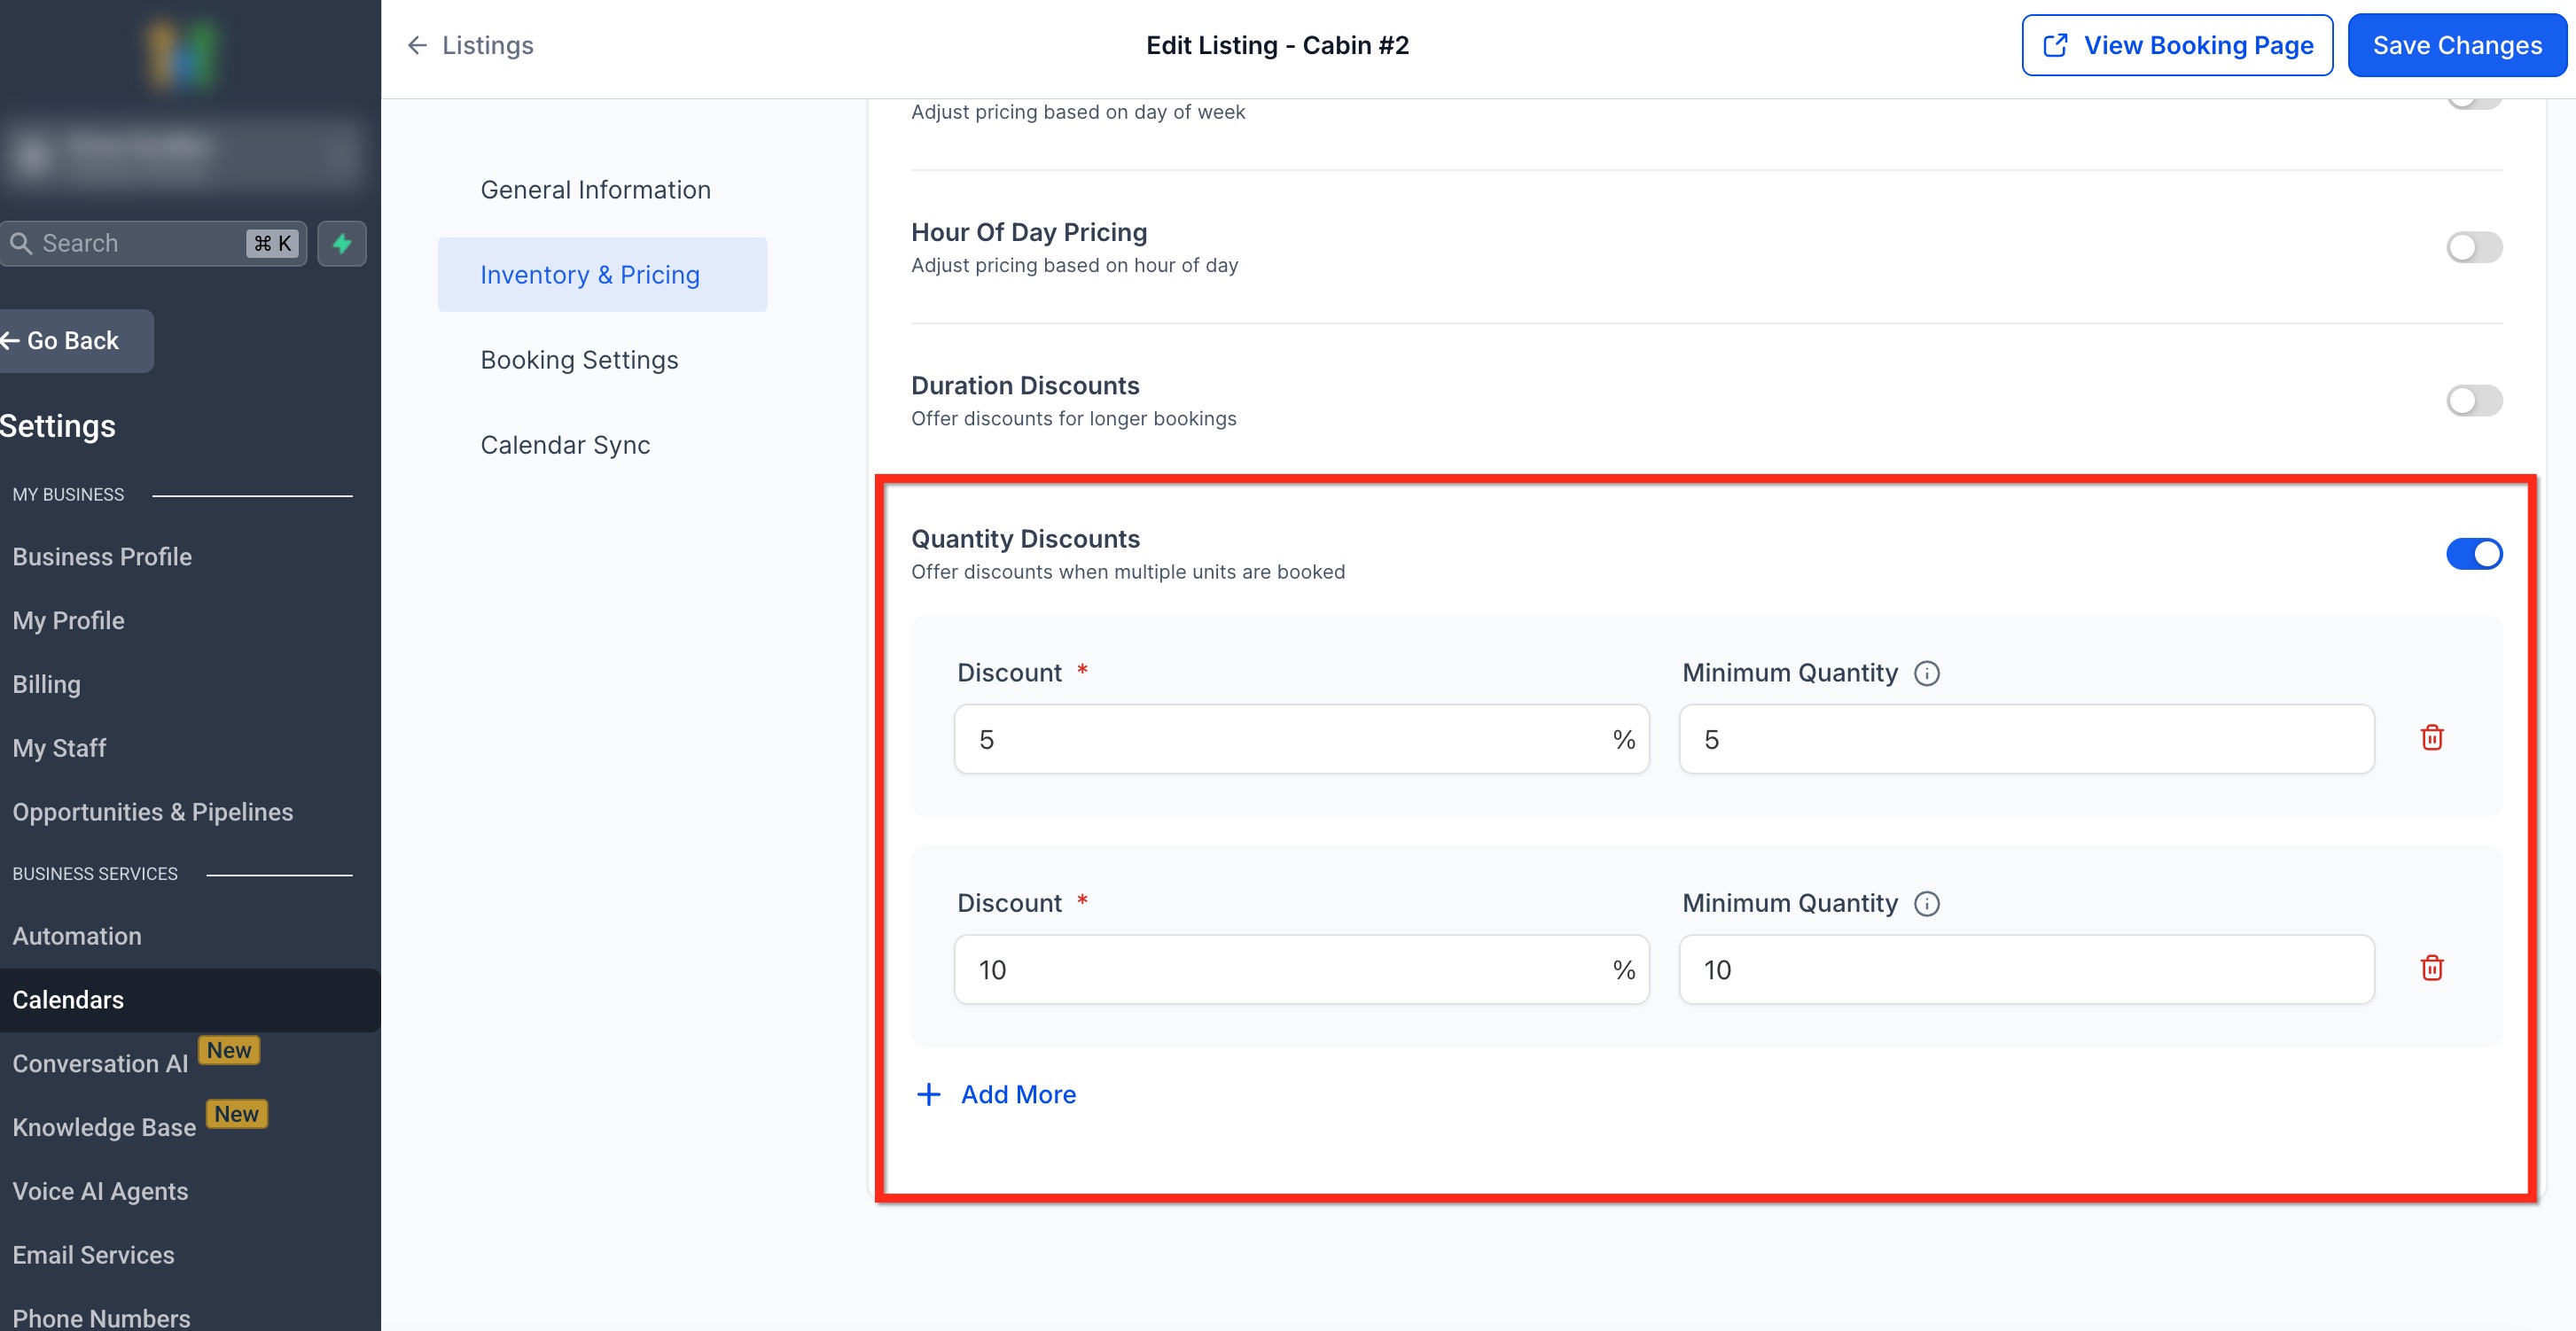Open View Booking Page
This screenshot has height=1331, width=2576.
[2176, 46]
